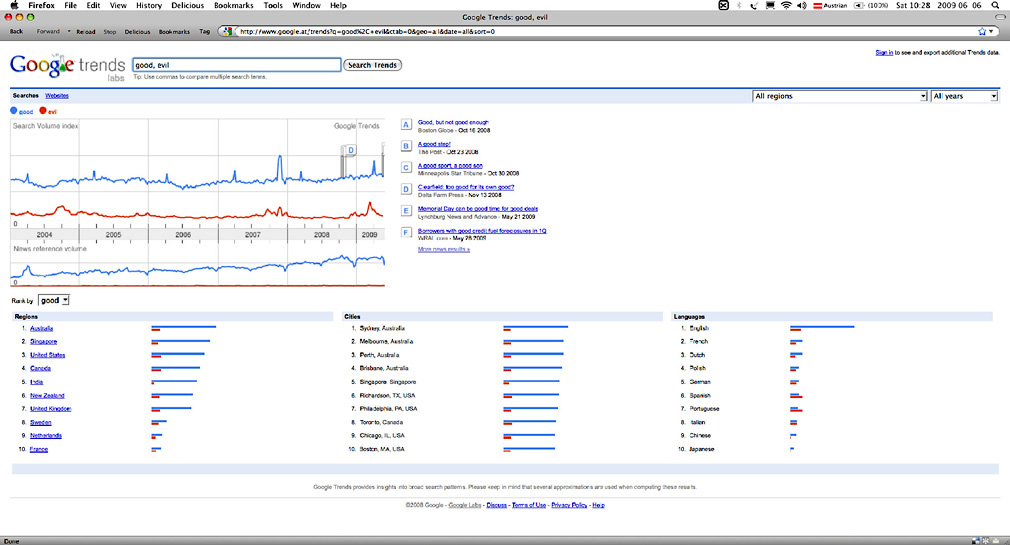Image resolution: width=1010 pixels, height=545 pixels.
Task: Open the All years dropdown
Action: pyautogui.click(x=964, y=96)
